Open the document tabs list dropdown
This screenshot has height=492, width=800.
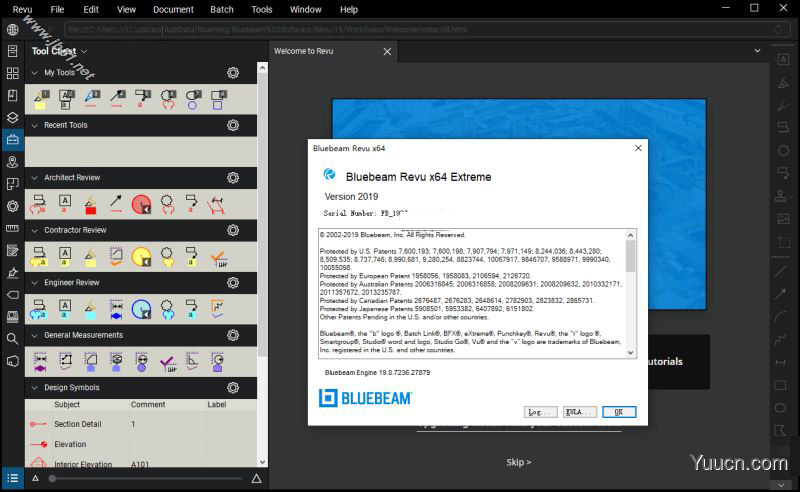click(758, 51)
